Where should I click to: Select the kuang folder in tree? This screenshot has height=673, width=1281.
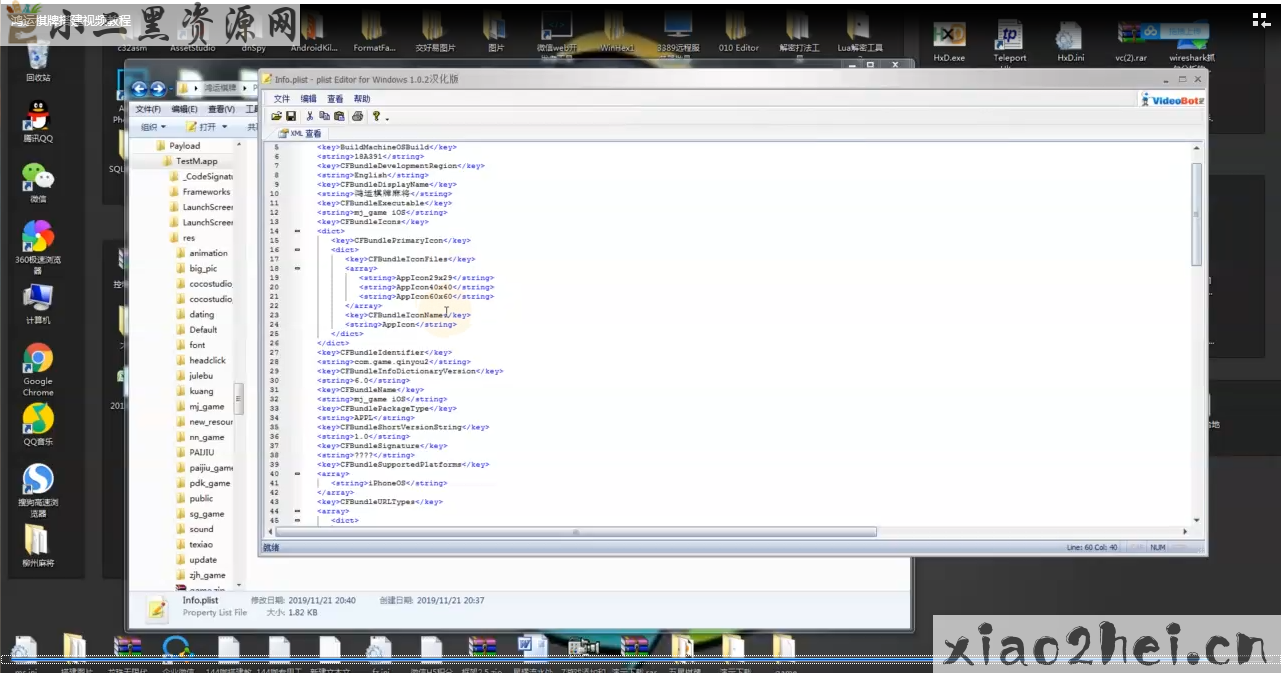[x=194, y=391]
